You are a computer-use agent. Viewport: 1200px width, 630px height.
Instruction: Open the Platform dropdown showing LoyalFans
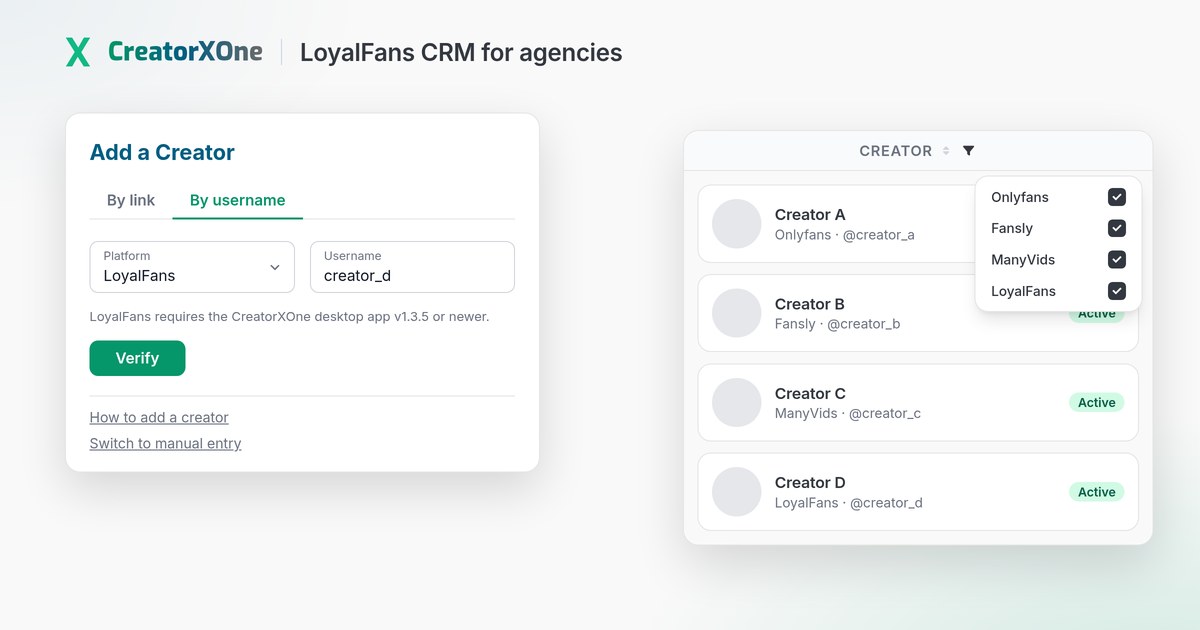click(x=192, y=267)
